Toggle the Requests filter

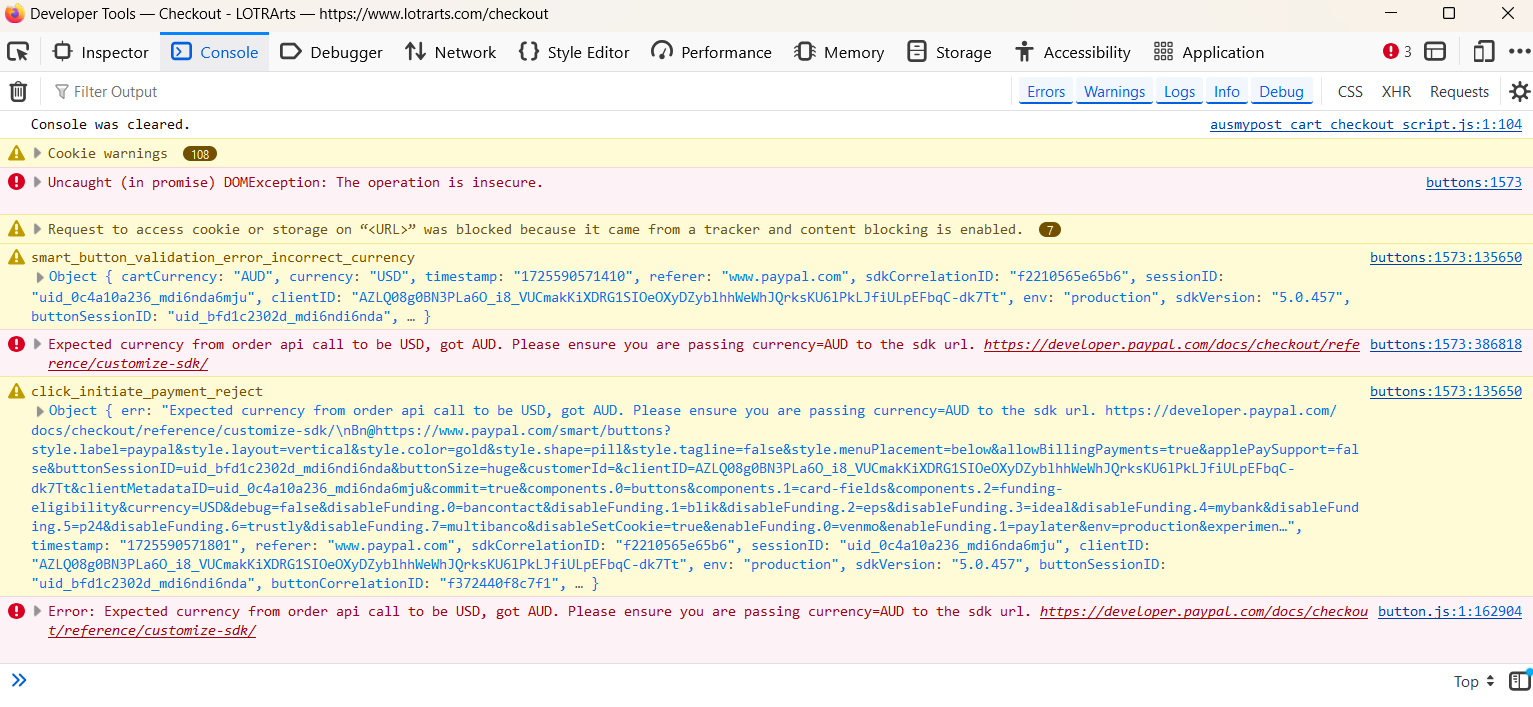point(1459,92)
